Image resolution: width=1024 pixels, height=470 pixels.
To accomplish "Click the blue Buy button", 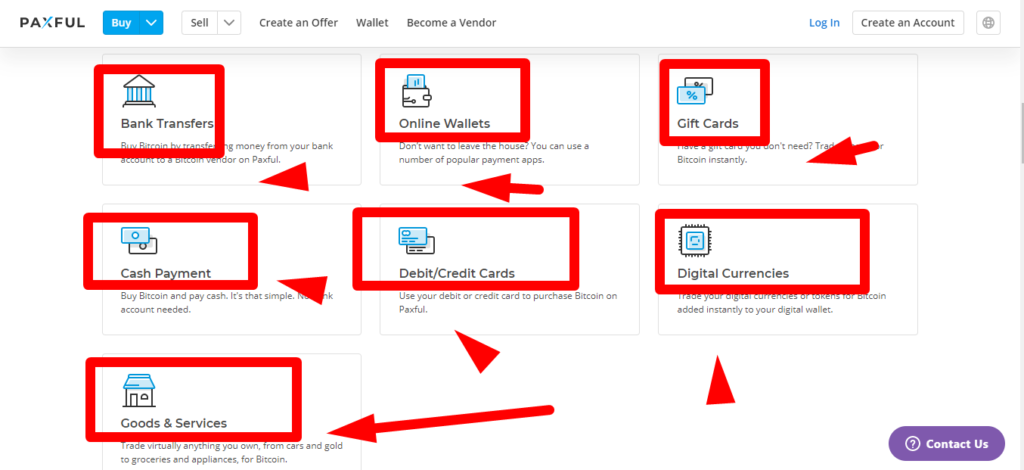I will [x=119, y=23].
